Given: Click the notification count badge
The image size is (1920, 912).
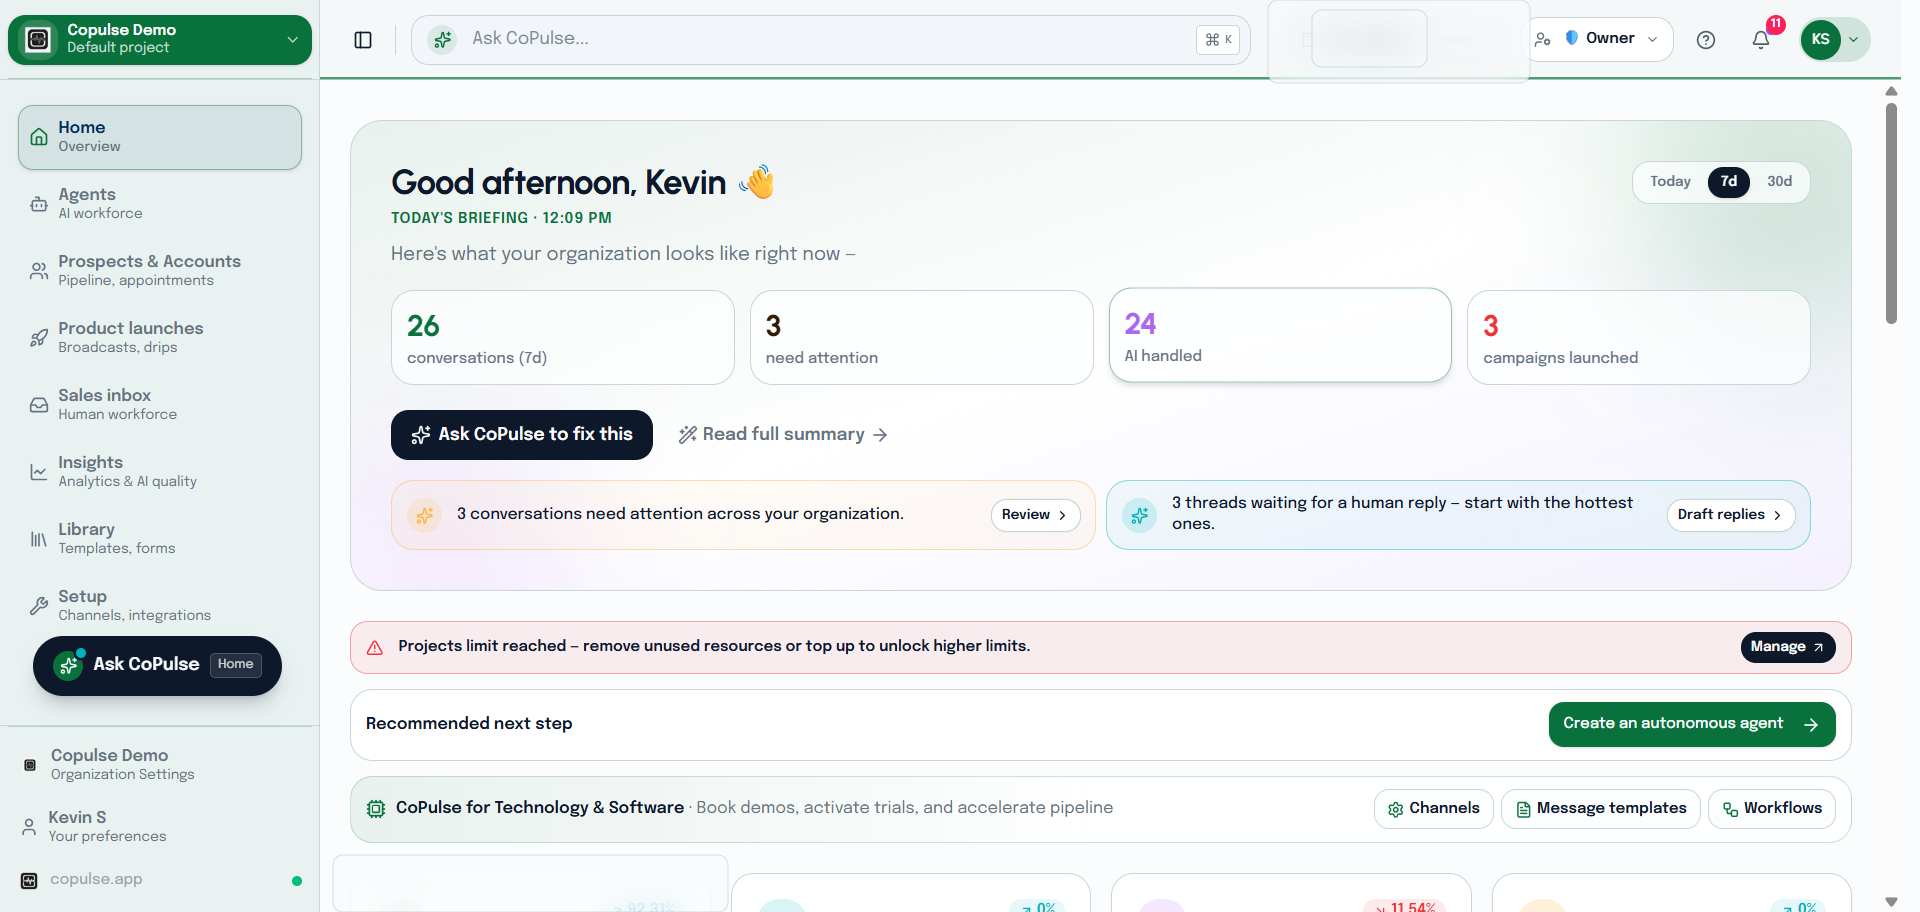Looking at the screenshot, I should (x=1776, y=24).
